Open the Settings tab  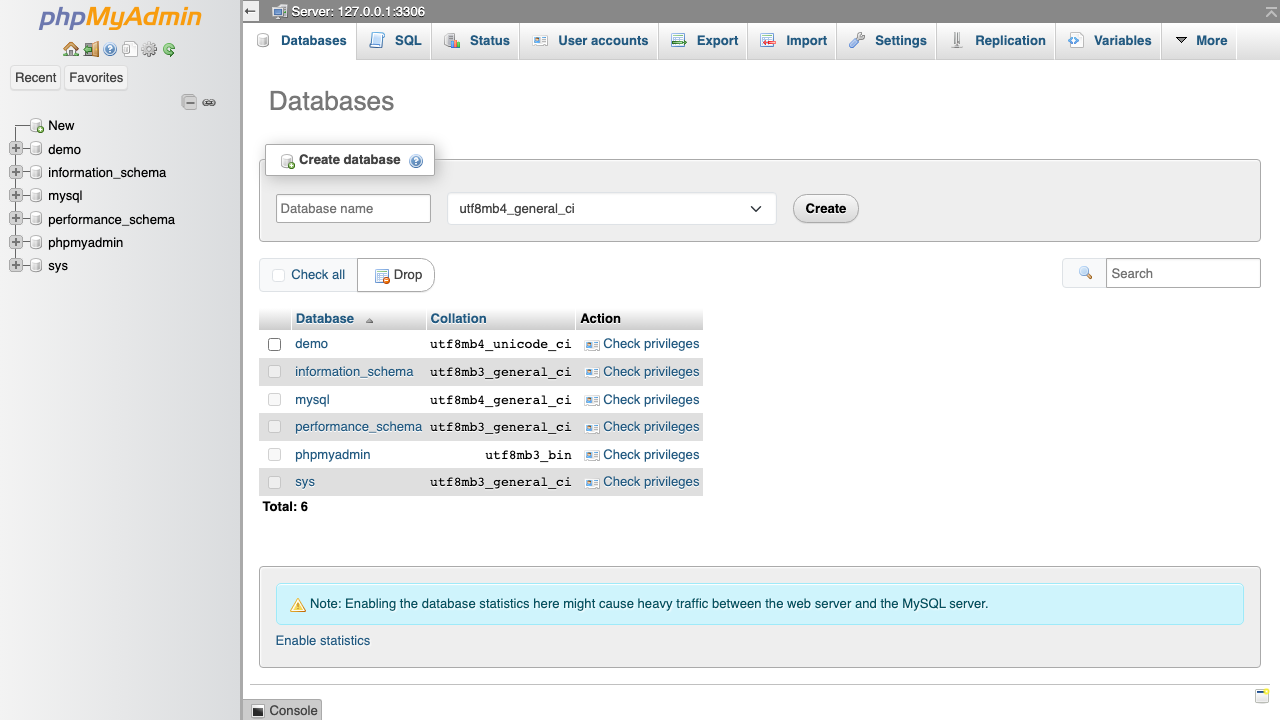pos(887,41)
